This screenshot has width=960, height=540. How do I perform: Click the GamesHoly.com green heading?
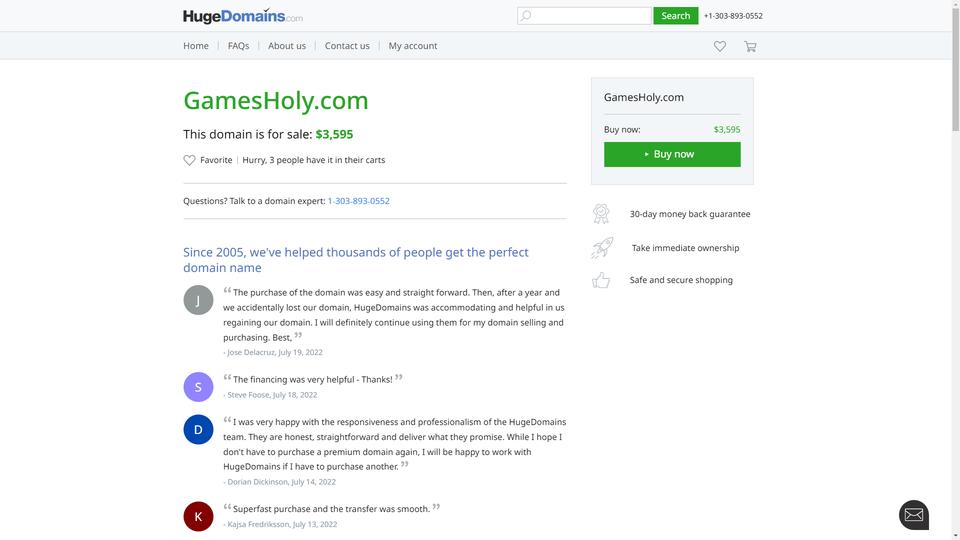(276, 100)
